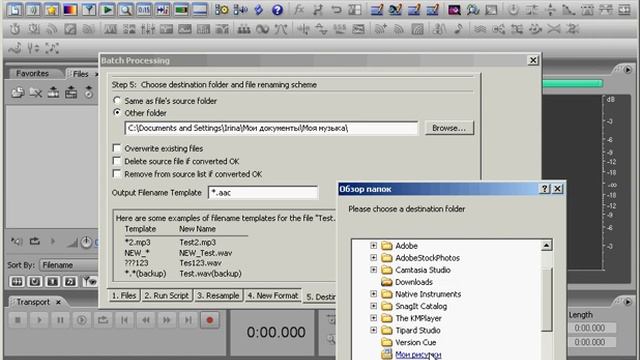Switch to the 2. Run Script tab

click(167, 296)
